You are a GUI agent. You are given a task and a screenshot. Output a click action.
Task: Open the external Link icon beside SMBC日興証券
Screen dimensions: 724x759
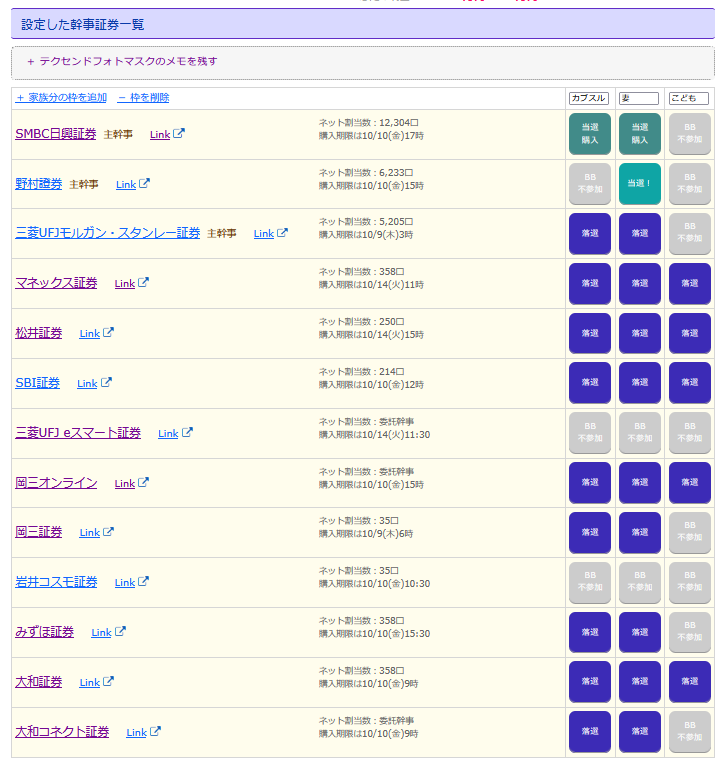(179, 134)
